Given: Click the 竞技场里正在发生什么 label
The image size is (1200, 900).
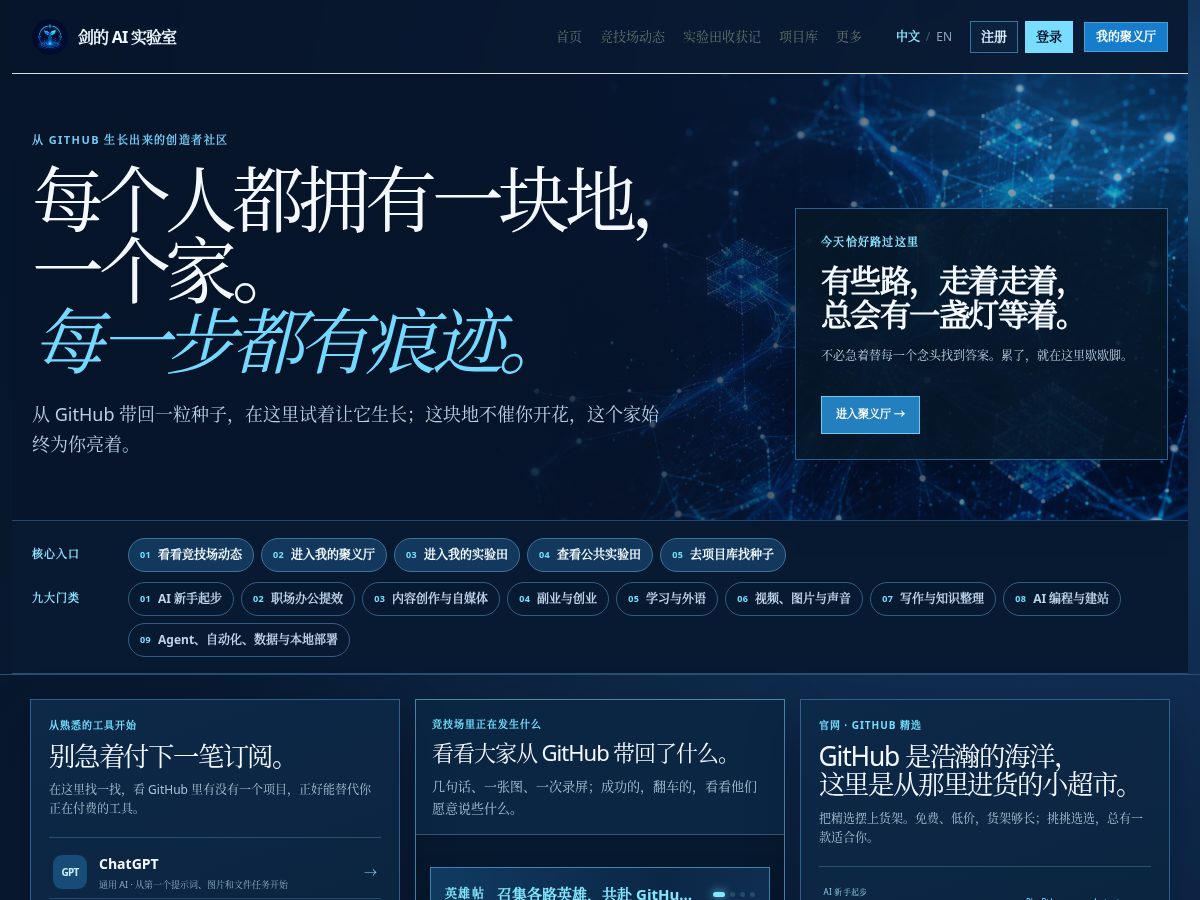Looking at the screenshot, I should 486,724.
